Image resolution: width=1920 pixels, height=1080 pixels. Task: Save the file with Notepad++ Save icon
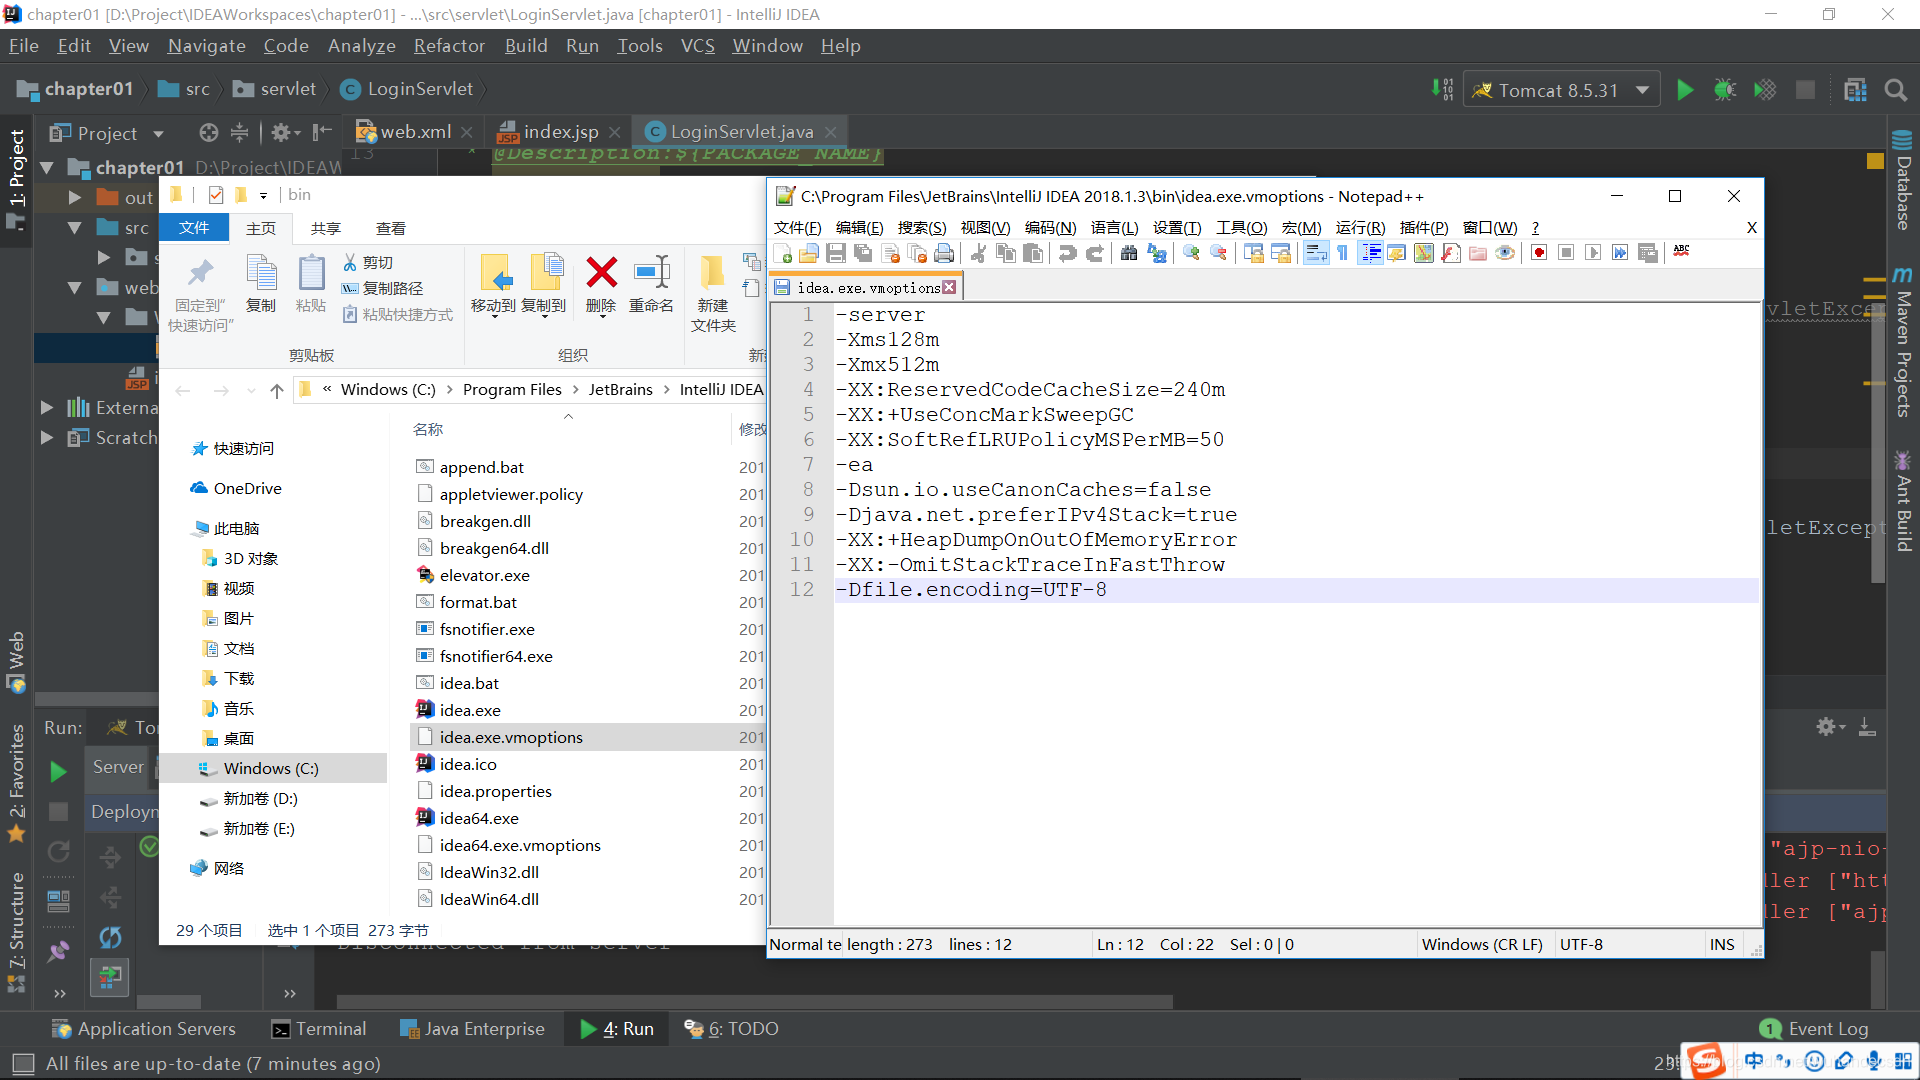pos(837,254)
